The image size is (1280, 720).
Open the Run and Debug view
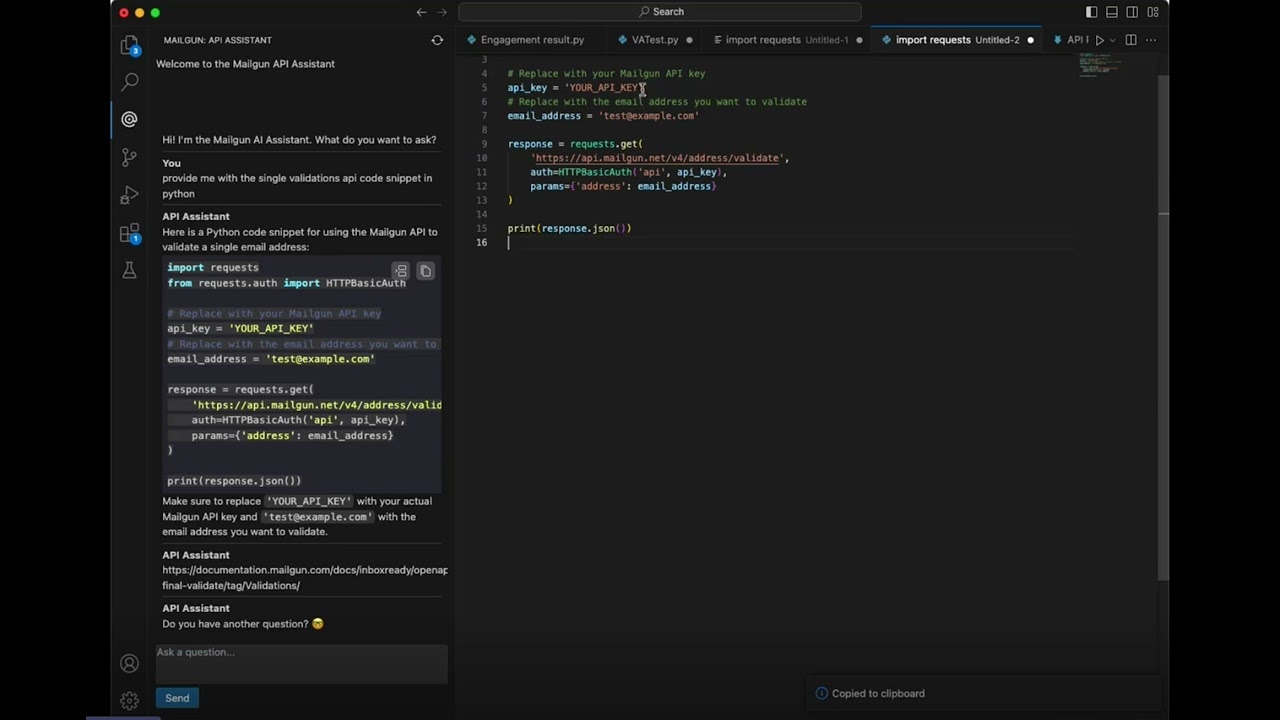[x=129, y=195]
